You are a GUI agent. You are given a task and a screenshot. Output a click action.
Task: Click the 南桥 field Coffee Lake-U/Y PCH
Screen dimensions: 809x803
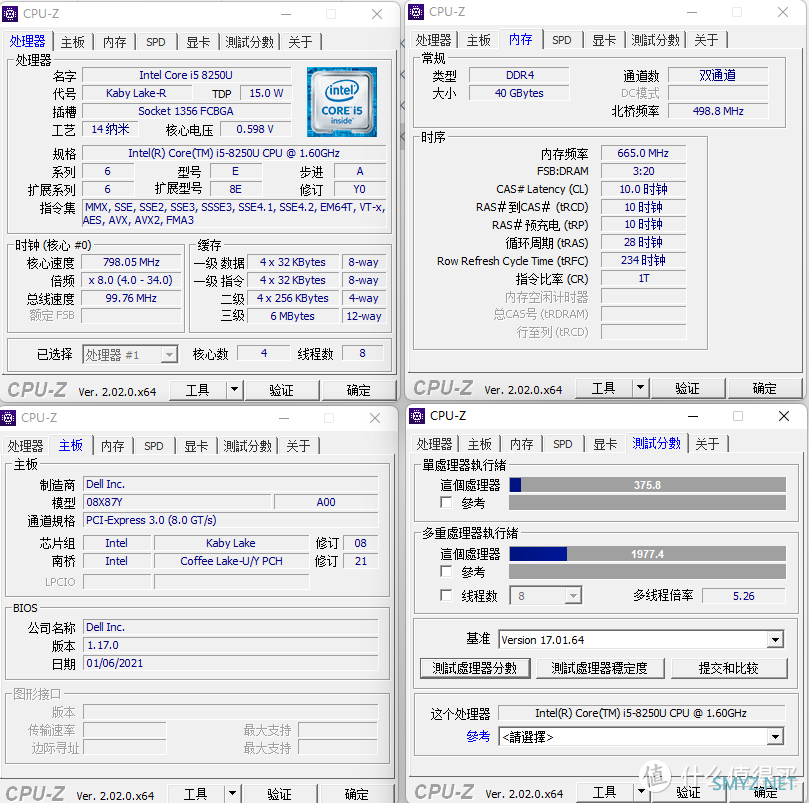231,561
